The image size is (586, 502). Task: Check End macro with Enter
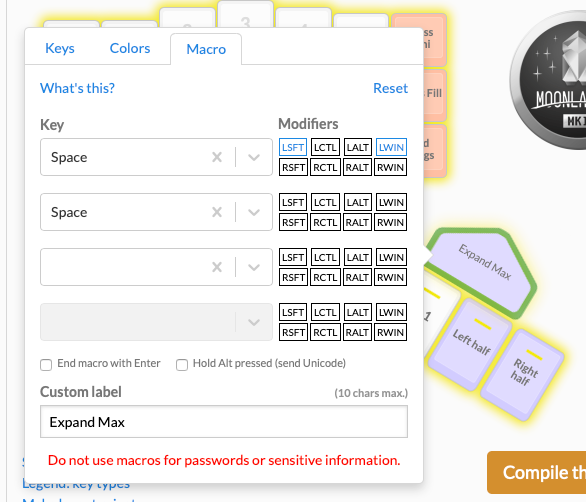tap(46, 365)
